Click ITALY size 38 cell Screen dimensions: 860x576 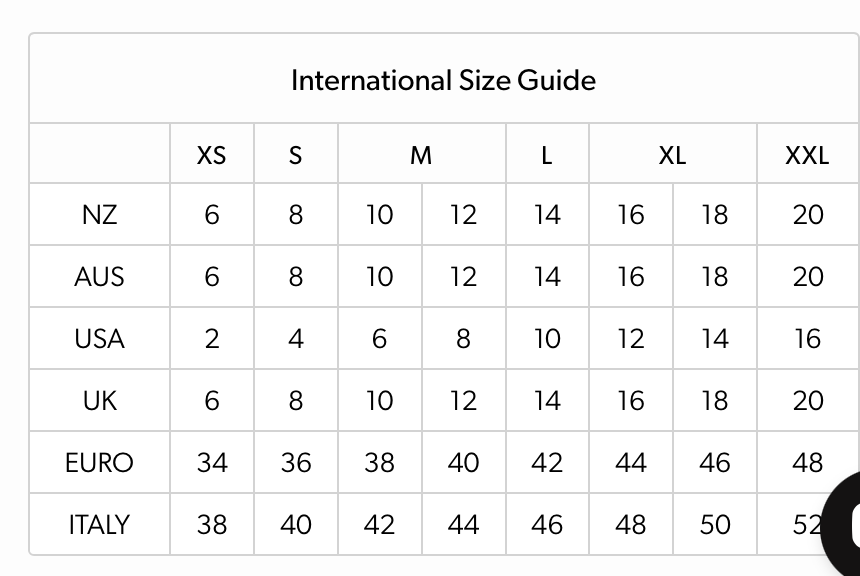tap(211, 525)
